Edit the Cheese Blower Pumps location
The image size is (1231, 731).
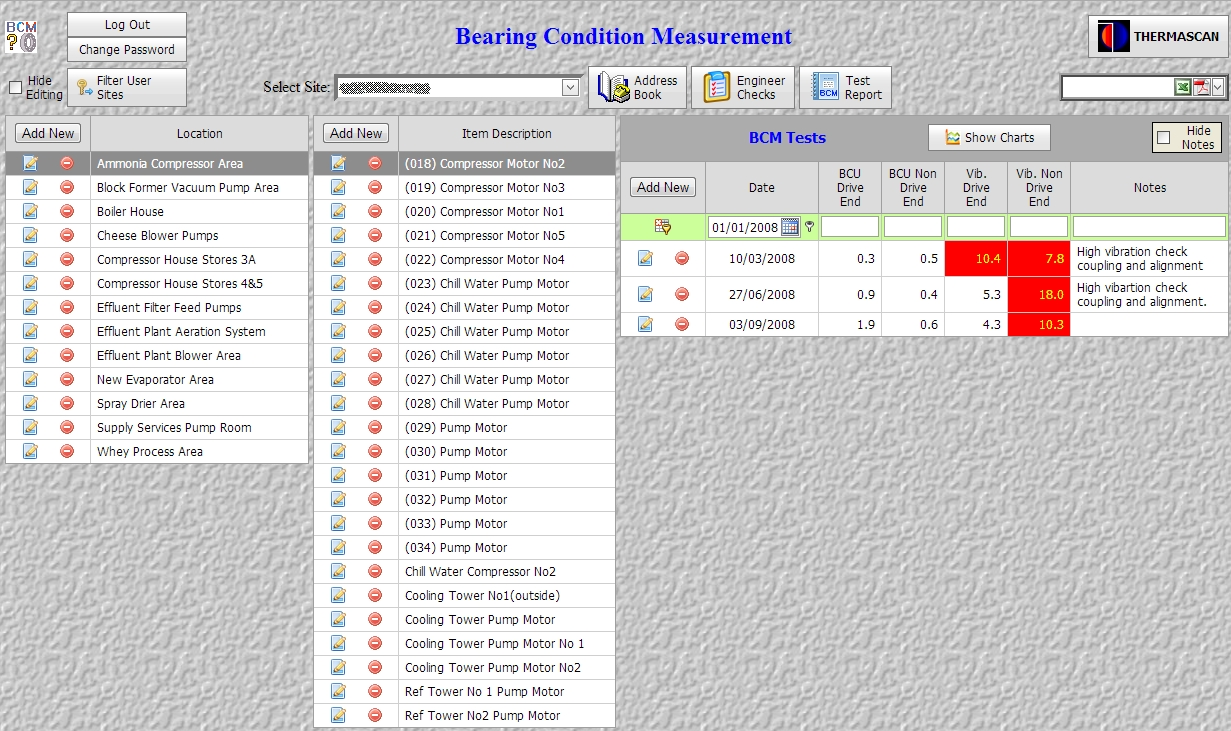(x=30, y=235)
